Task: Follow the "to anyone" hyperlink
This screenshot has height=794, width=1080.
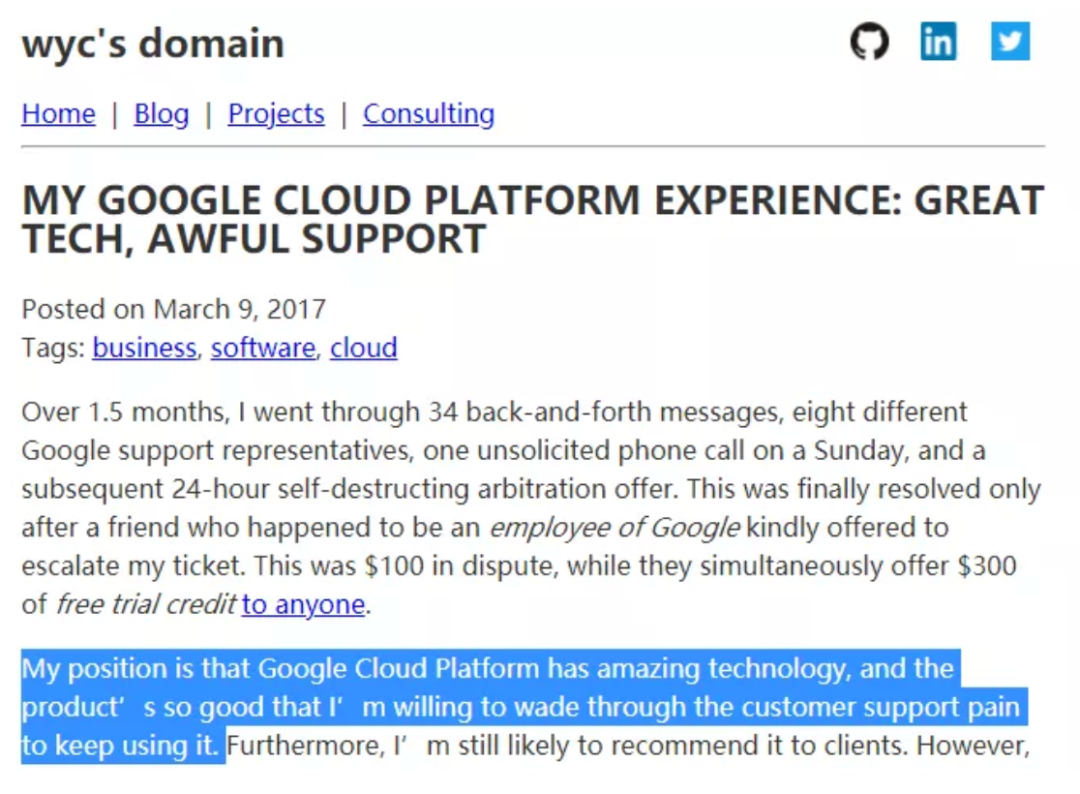Action: tap(303, 604)
